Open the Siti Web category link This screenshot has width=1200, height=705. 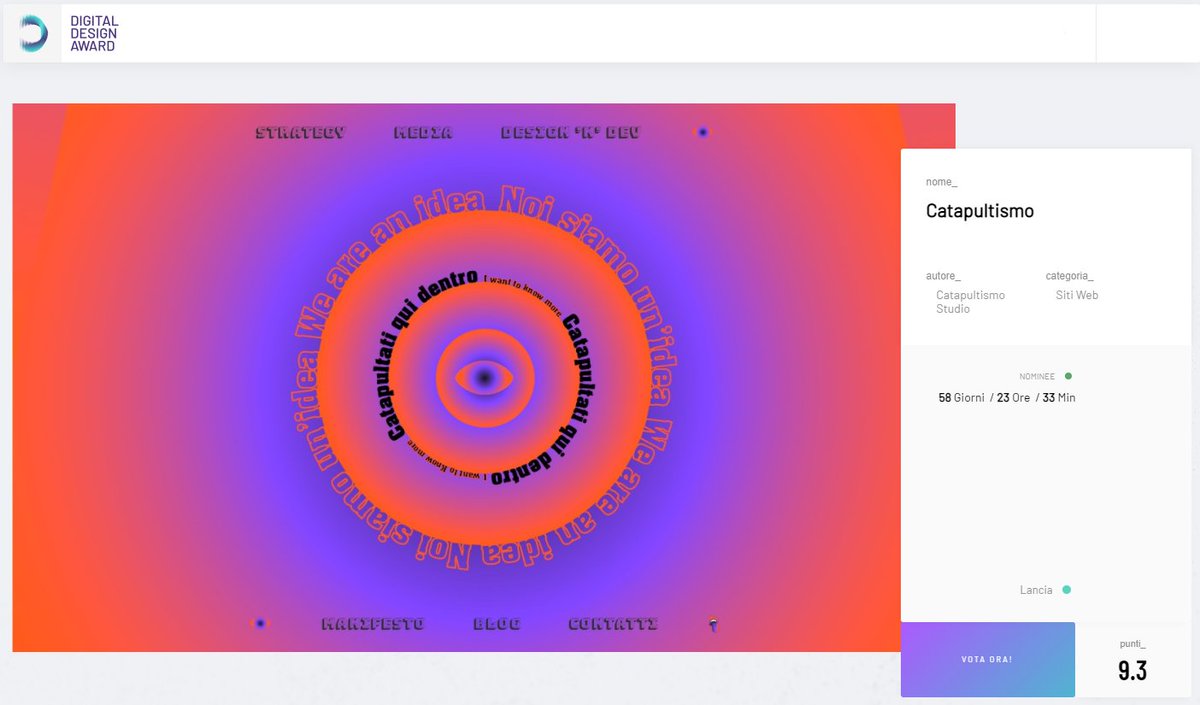tap(1077, 295)
